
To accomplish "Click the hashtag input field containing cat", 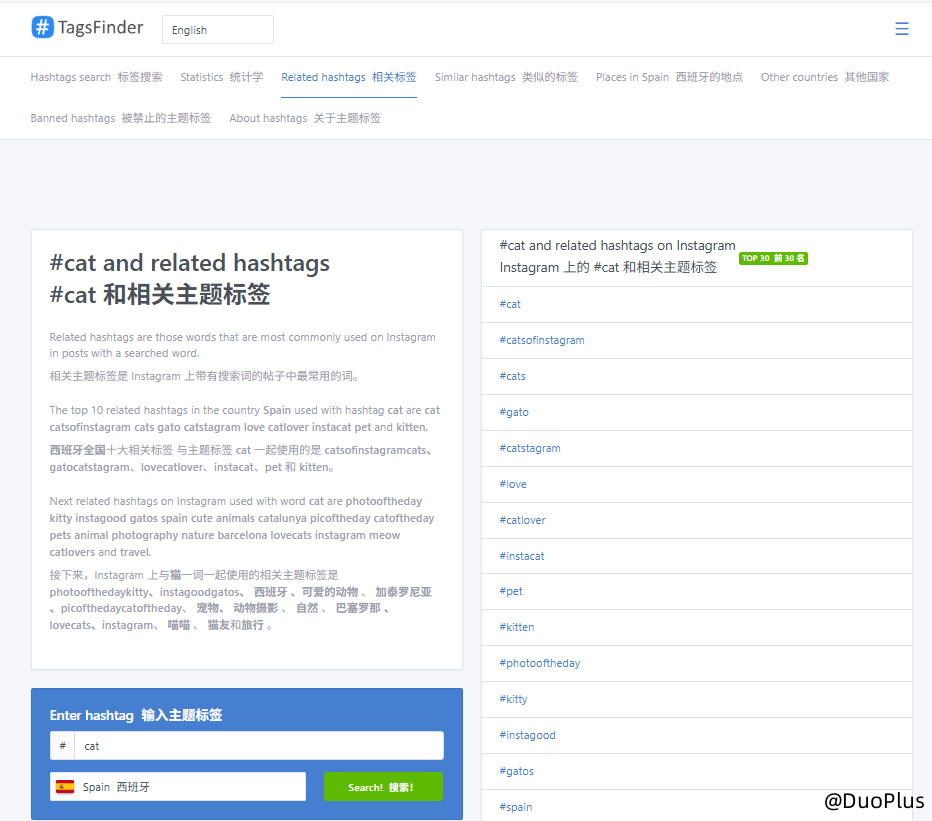I will click(258, 746).
